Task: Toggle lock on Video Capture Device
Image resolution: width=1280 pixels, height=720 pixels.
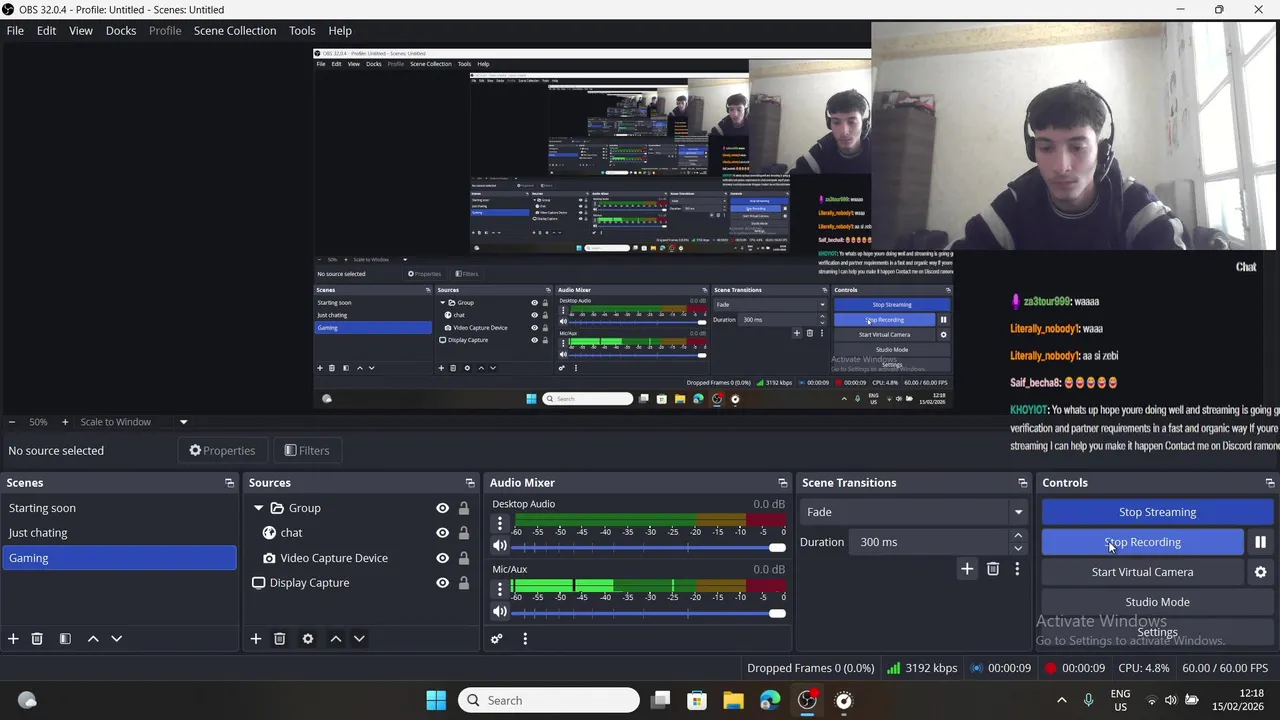Action: coord(464,558)
